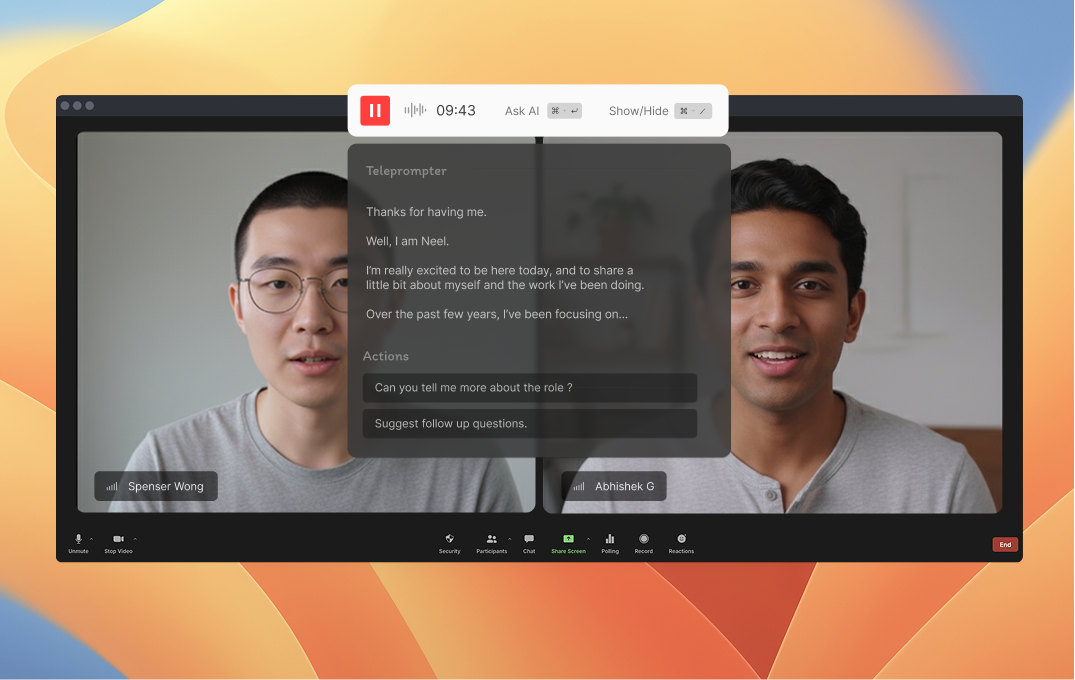The height and width of the screenshot is (680, 1075).
Task: Click the red End meeting button
Action: (x=1005, y=544)
